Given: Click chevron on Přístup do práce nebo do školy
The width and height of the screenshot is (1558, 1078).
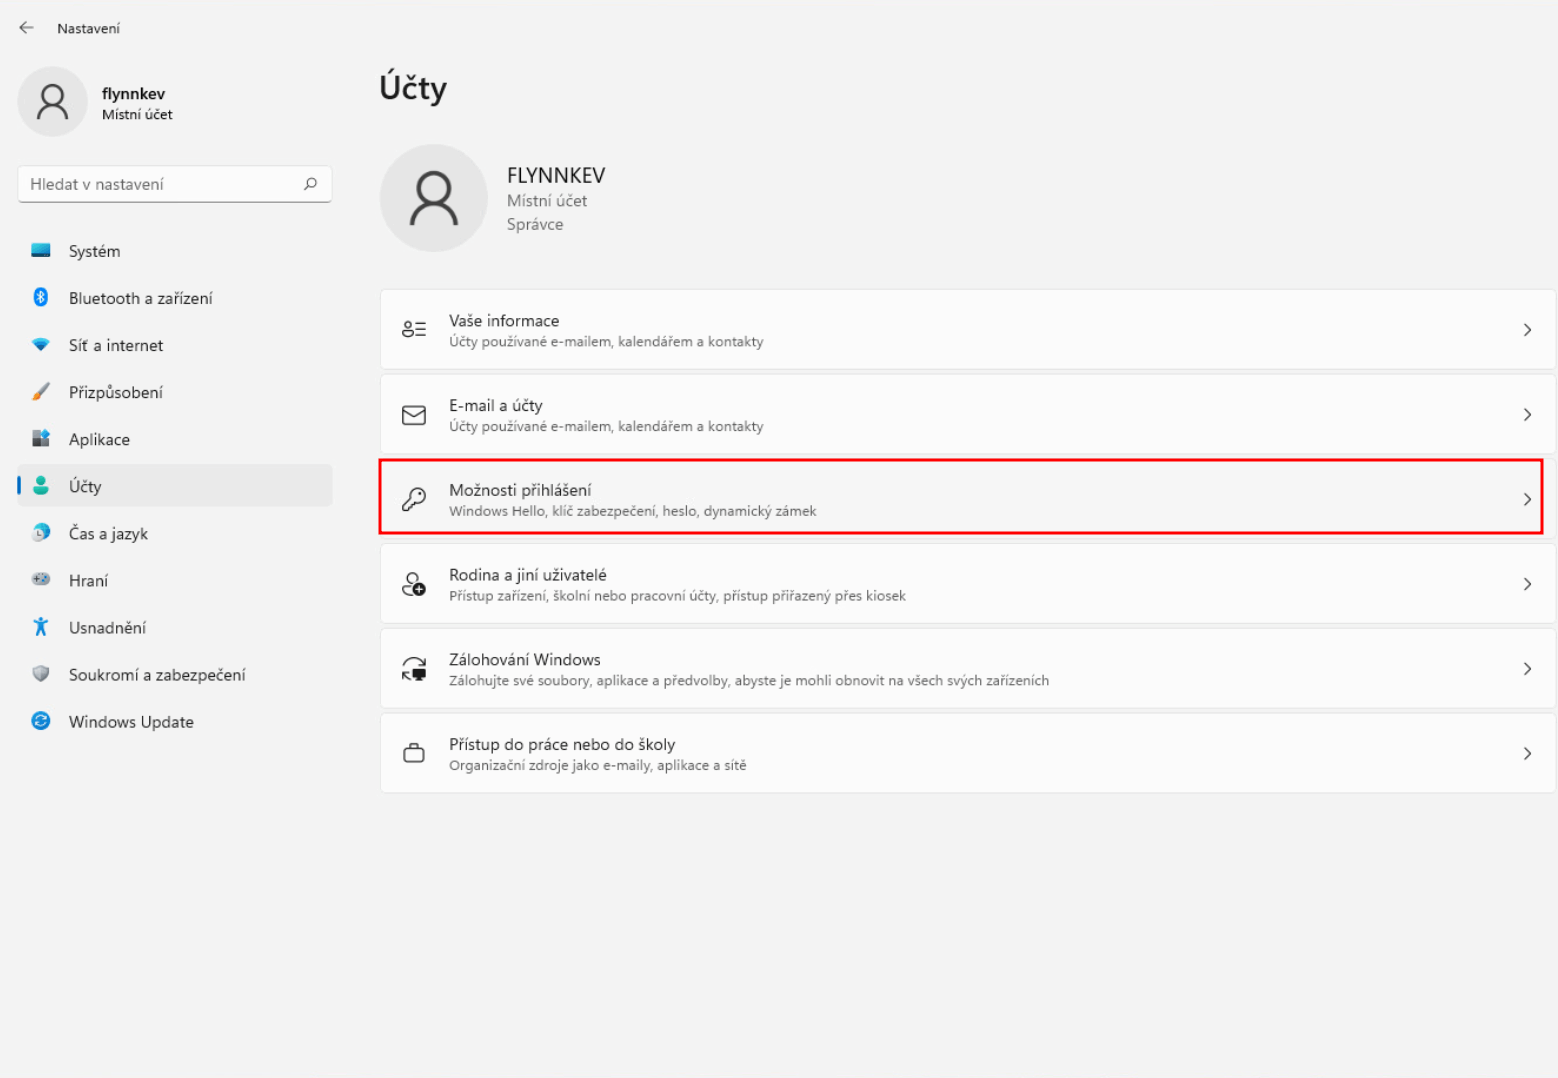Looking at the screenshot, I should (1526, 754).
